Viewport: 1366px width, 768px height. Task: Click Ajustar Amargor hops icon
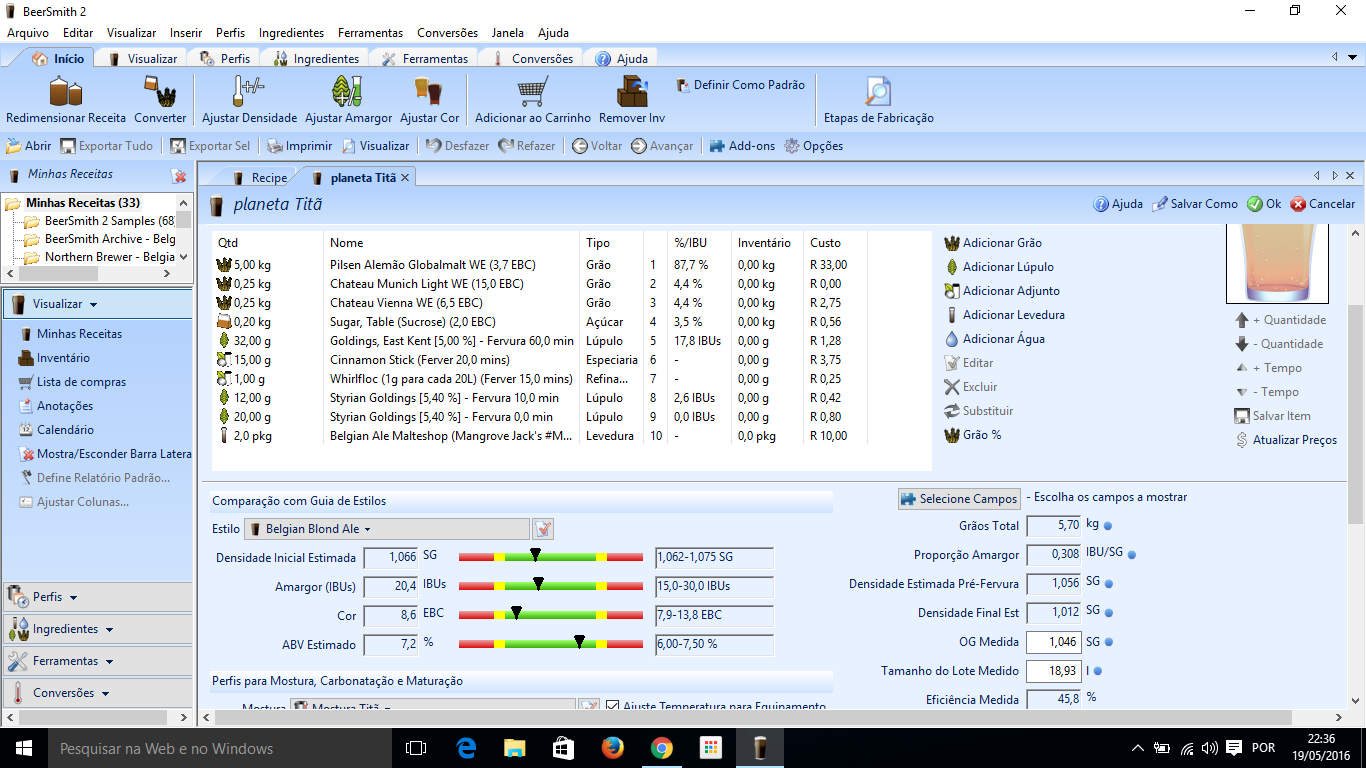[347, 92]
